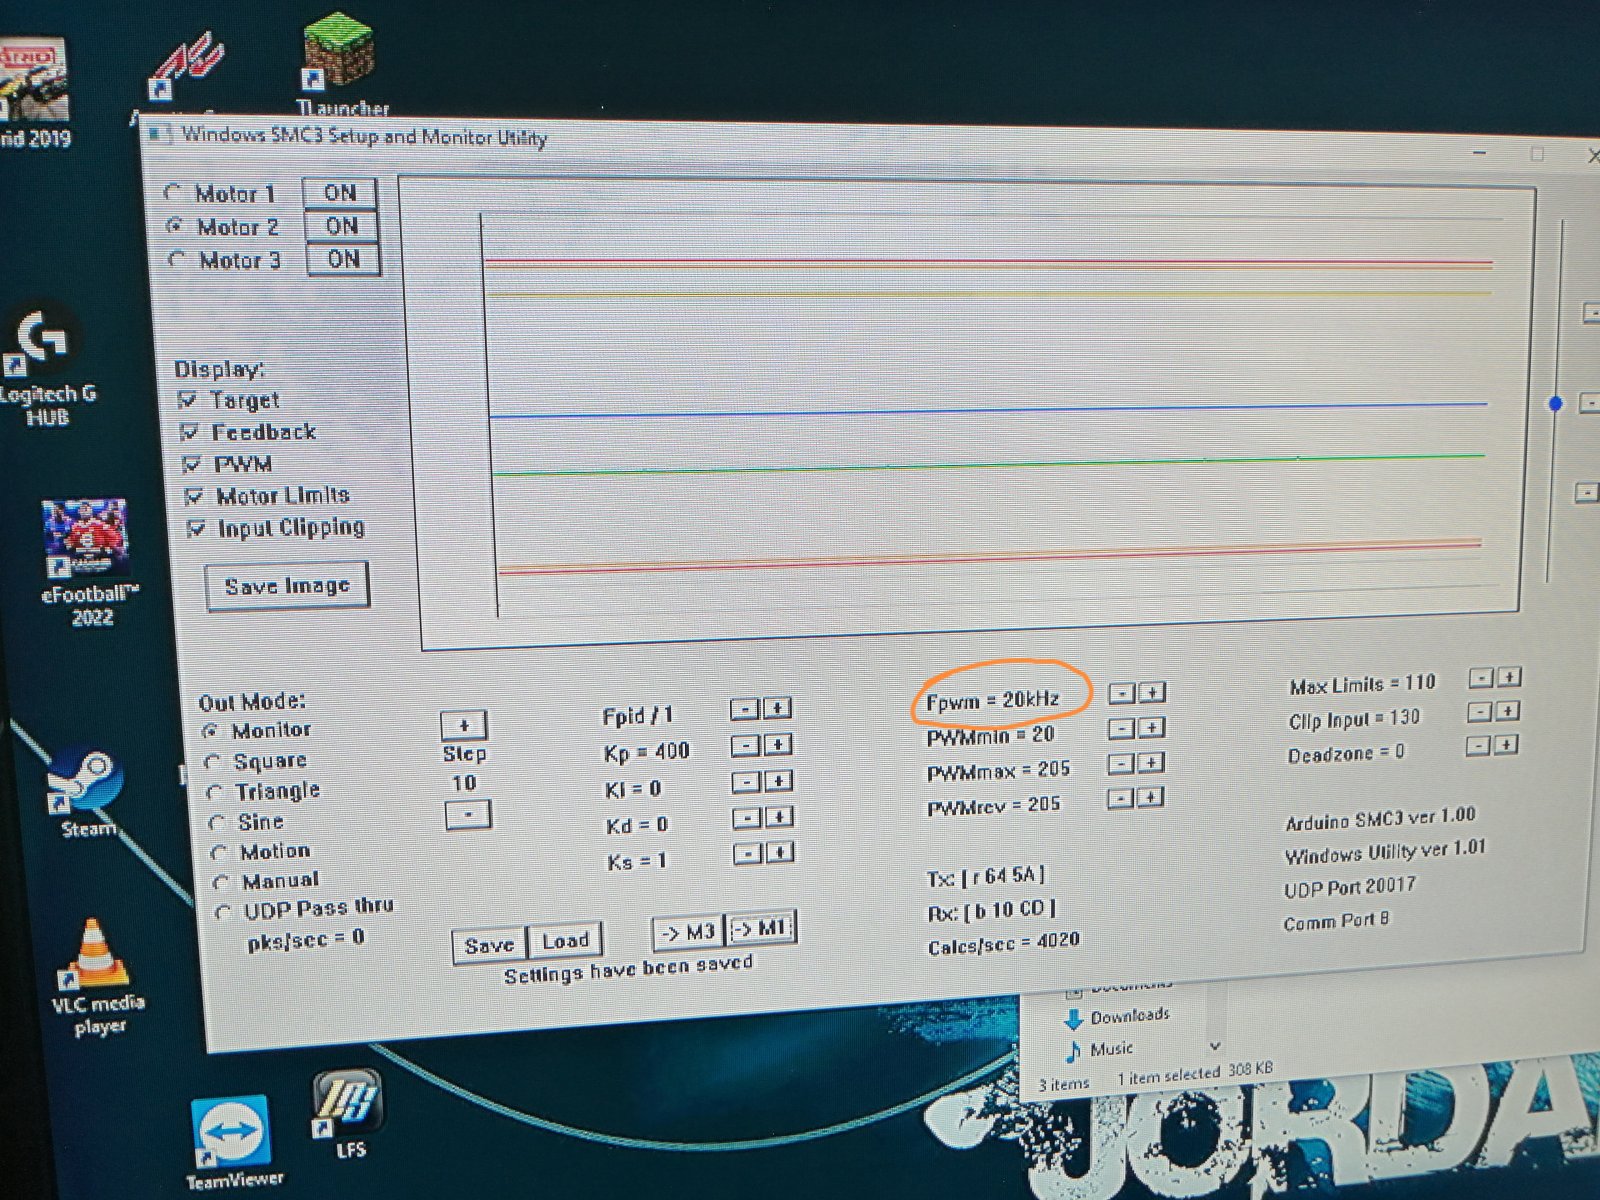Screen dimensions: 1600x1200
Task: Select Triangle output mode
Action: (x=214, y=792)
